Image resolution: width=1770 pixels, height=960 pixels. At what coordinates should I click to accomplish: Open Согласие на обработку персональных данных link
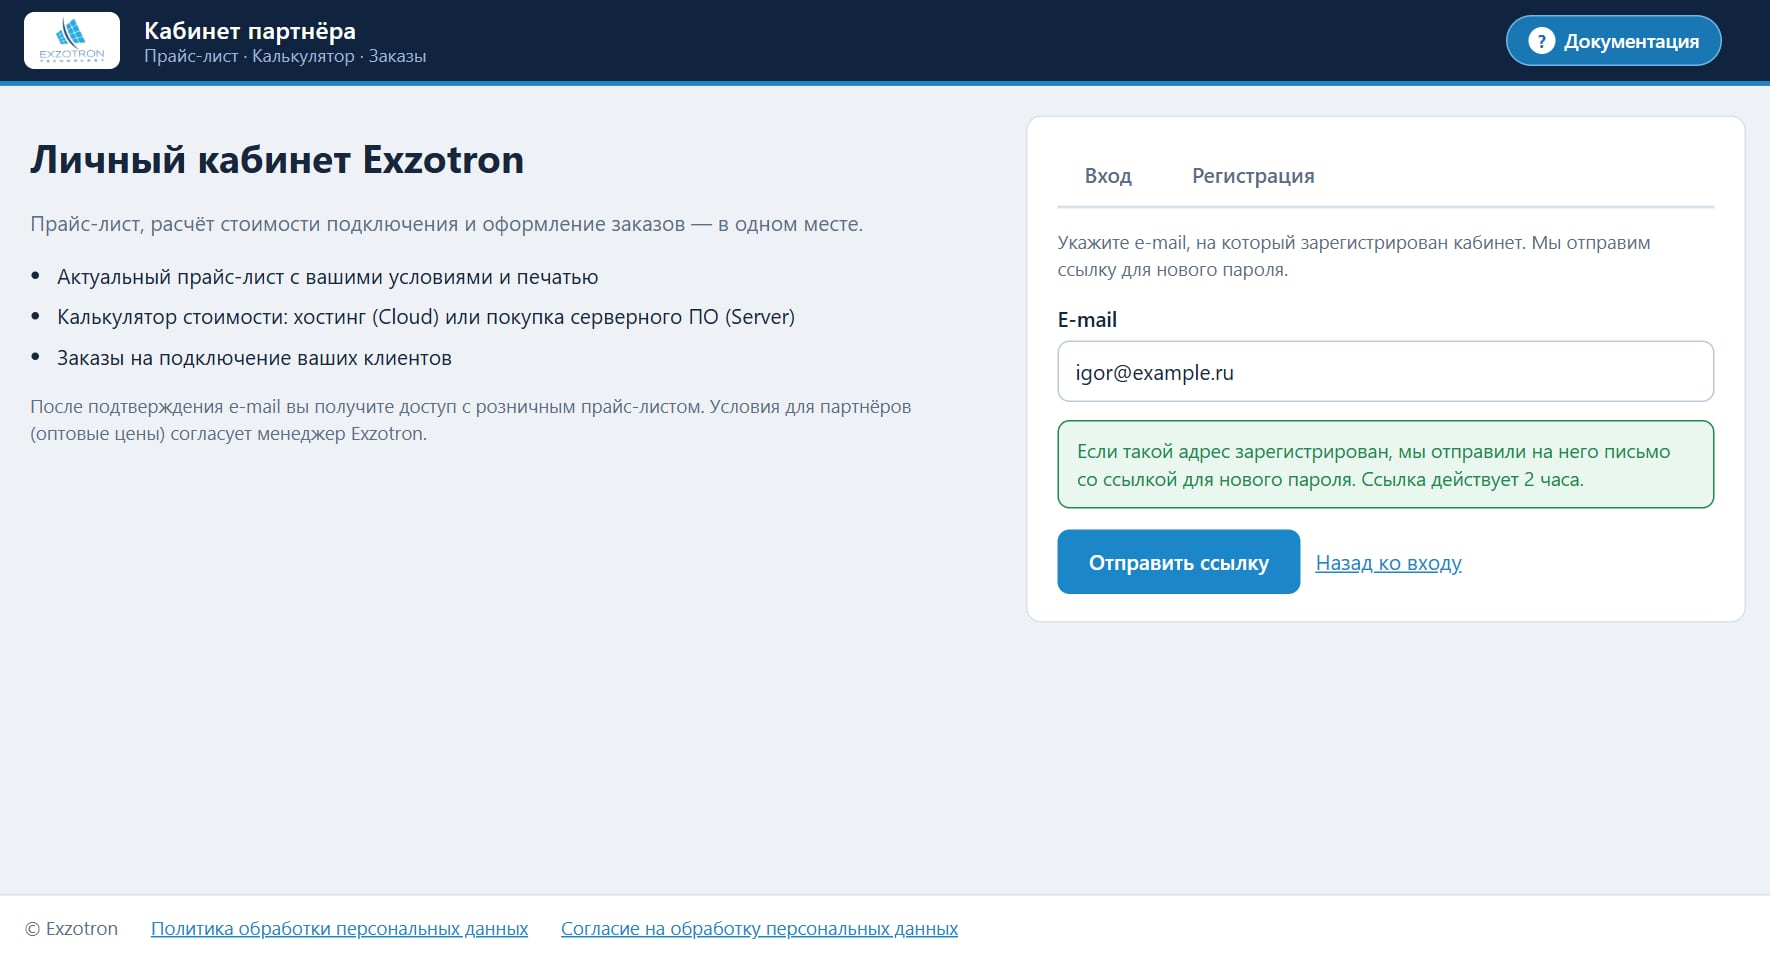point(759,929)
